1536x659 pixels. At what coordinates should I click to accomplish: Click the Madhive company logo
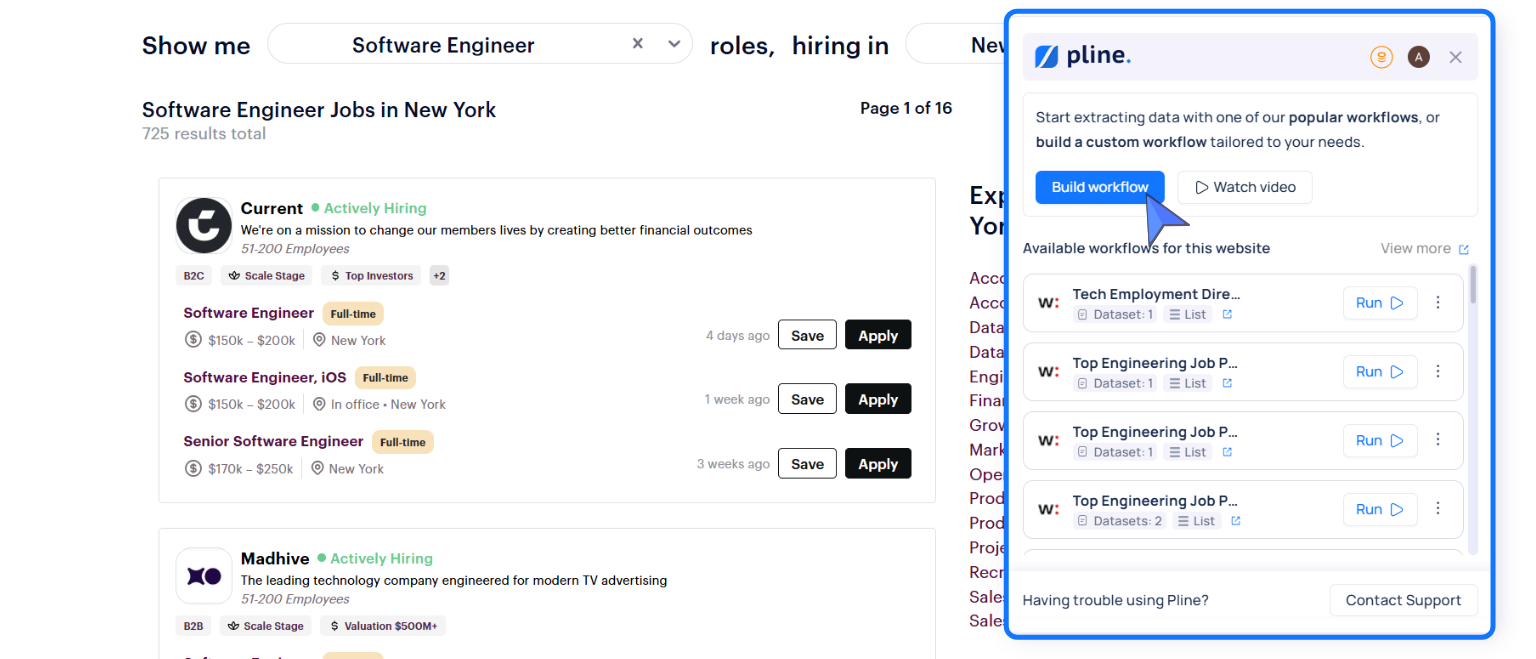pos(204,576)
